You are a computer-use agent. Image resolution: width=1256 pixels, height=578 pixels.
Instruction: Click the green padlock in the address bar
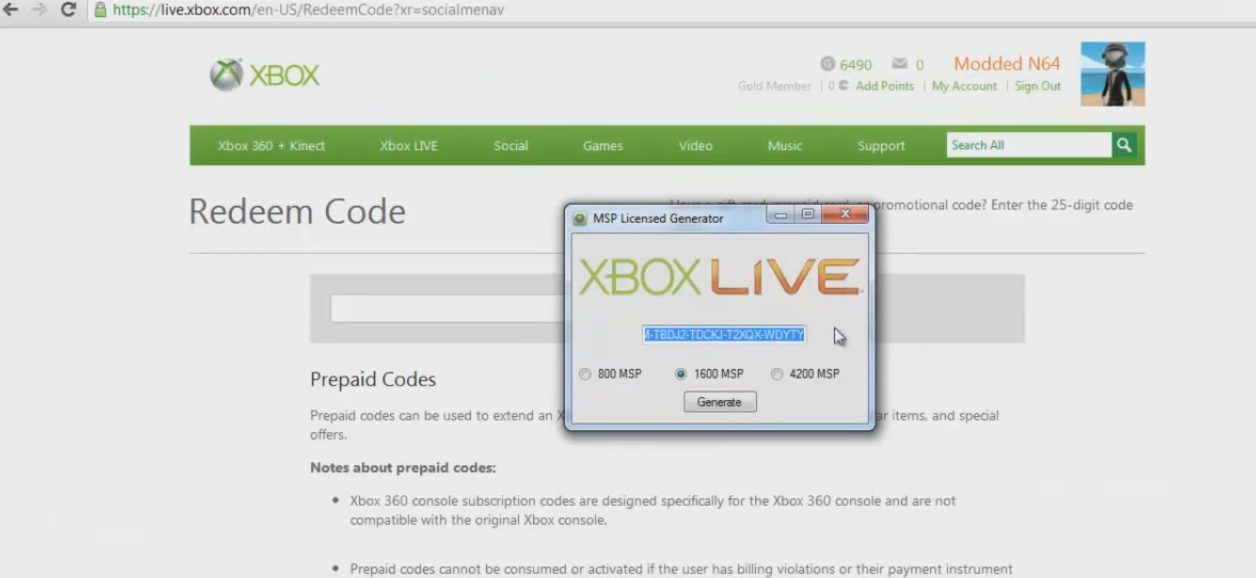click(x=100, y=10)
